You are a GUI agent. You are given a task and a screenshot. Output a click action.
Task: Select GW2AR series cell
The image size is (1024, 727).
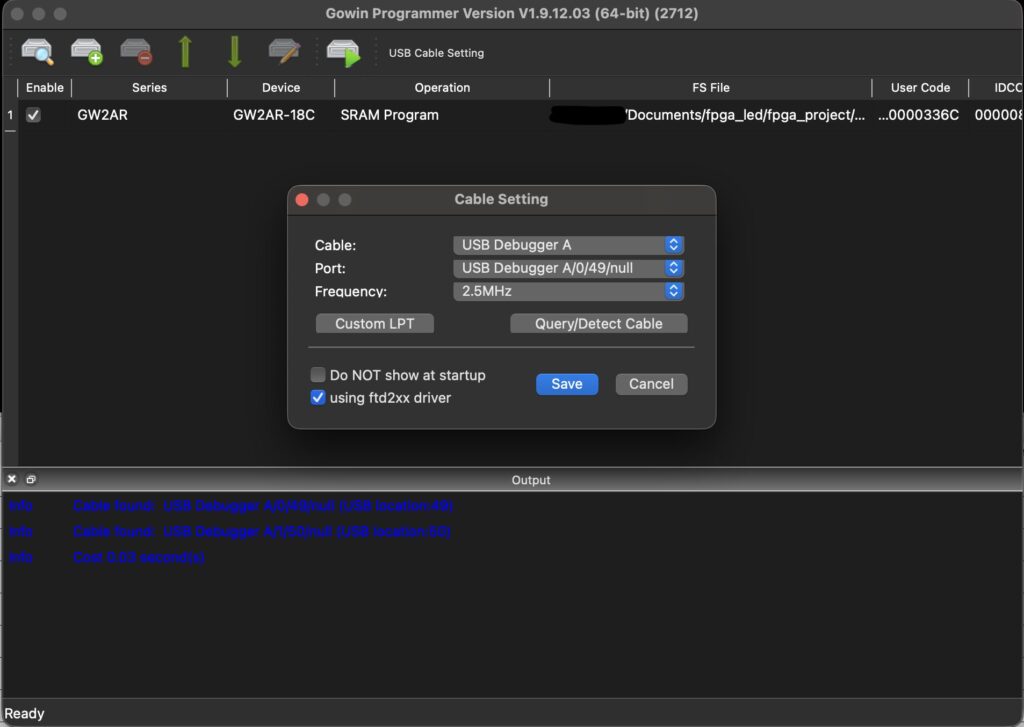149,115
